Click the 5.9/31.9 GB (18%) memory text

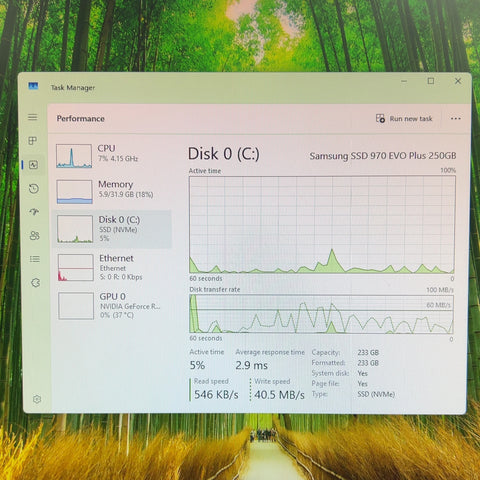click(x=126, y=194)
